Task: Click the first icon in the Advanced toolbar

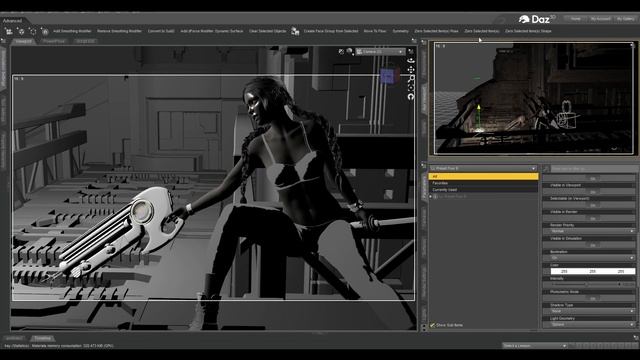Action: 9,31
